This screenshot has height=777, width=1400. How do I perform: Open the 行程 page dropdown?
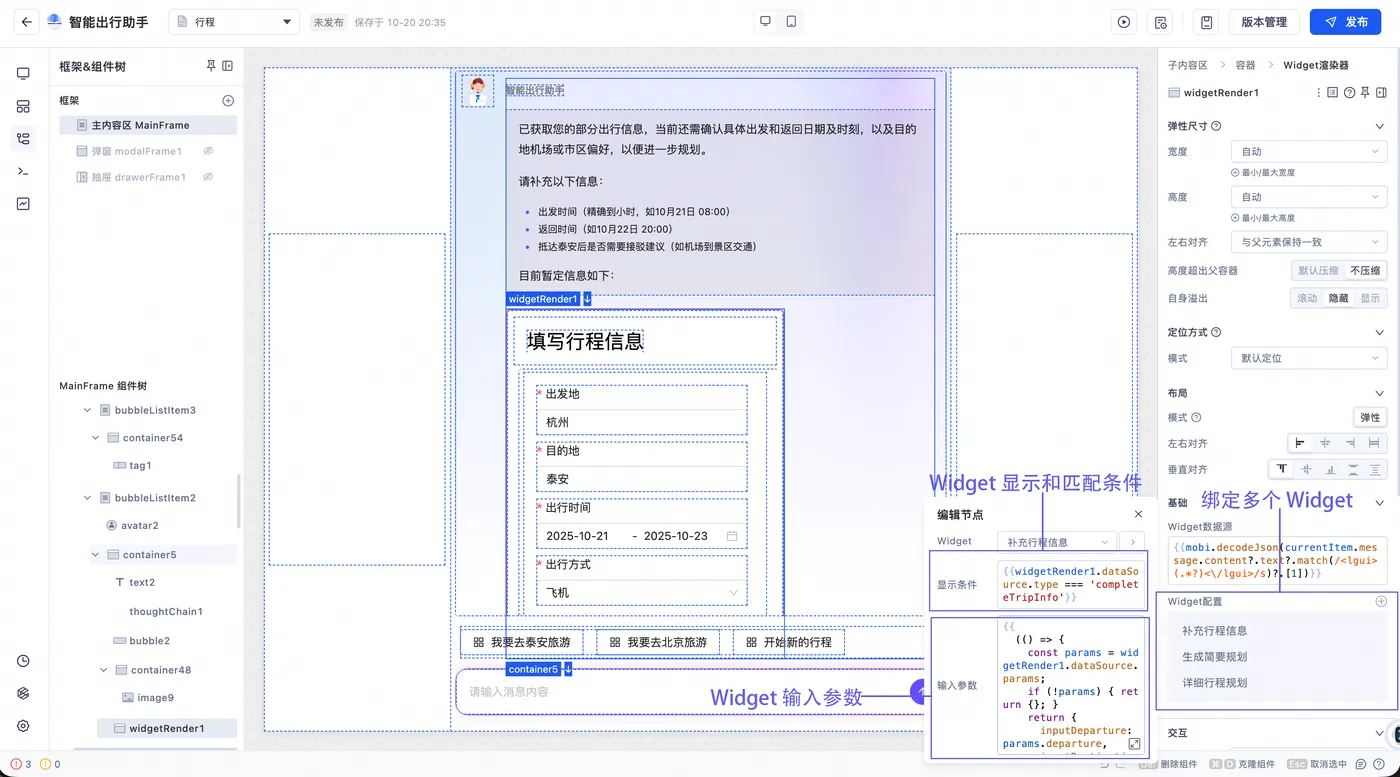(234, 22)
